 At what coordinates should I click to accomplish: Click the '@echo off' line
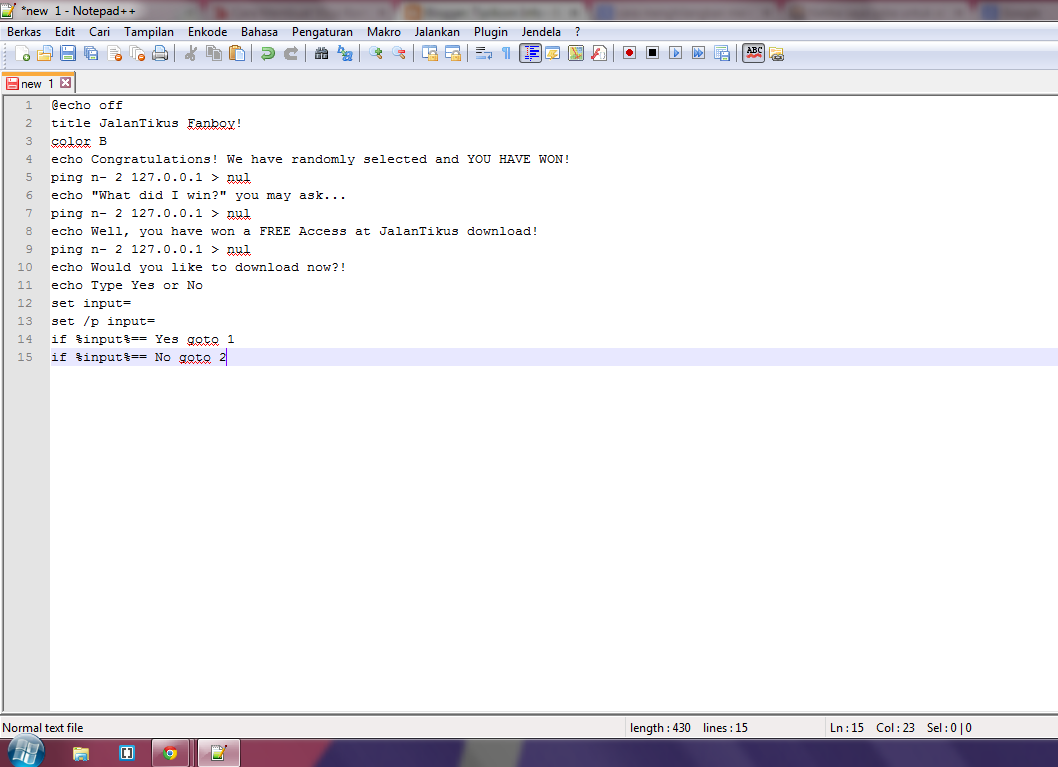pos(87,105)
